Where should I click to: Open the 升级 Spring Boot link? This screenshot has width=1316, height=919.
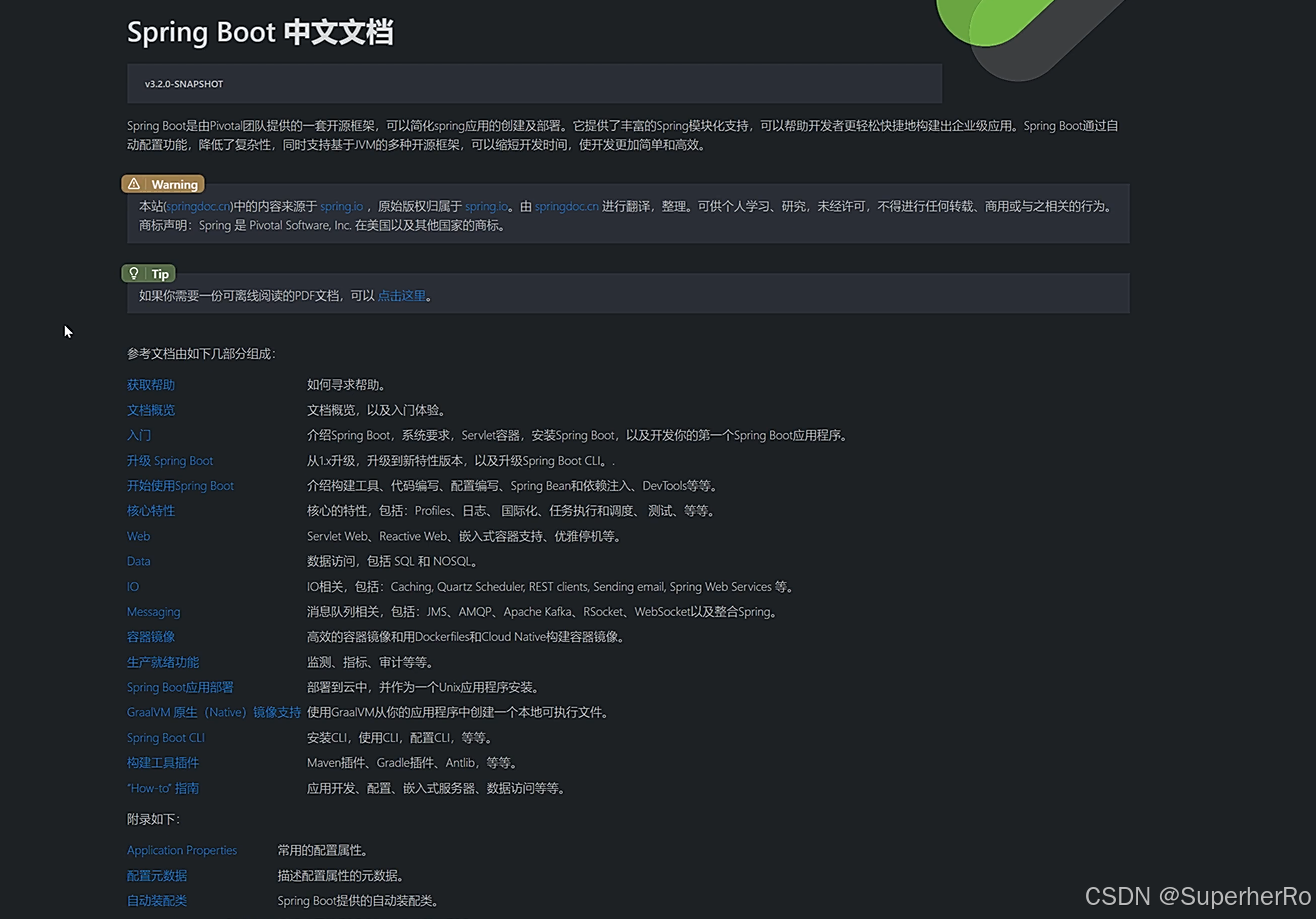170,461
